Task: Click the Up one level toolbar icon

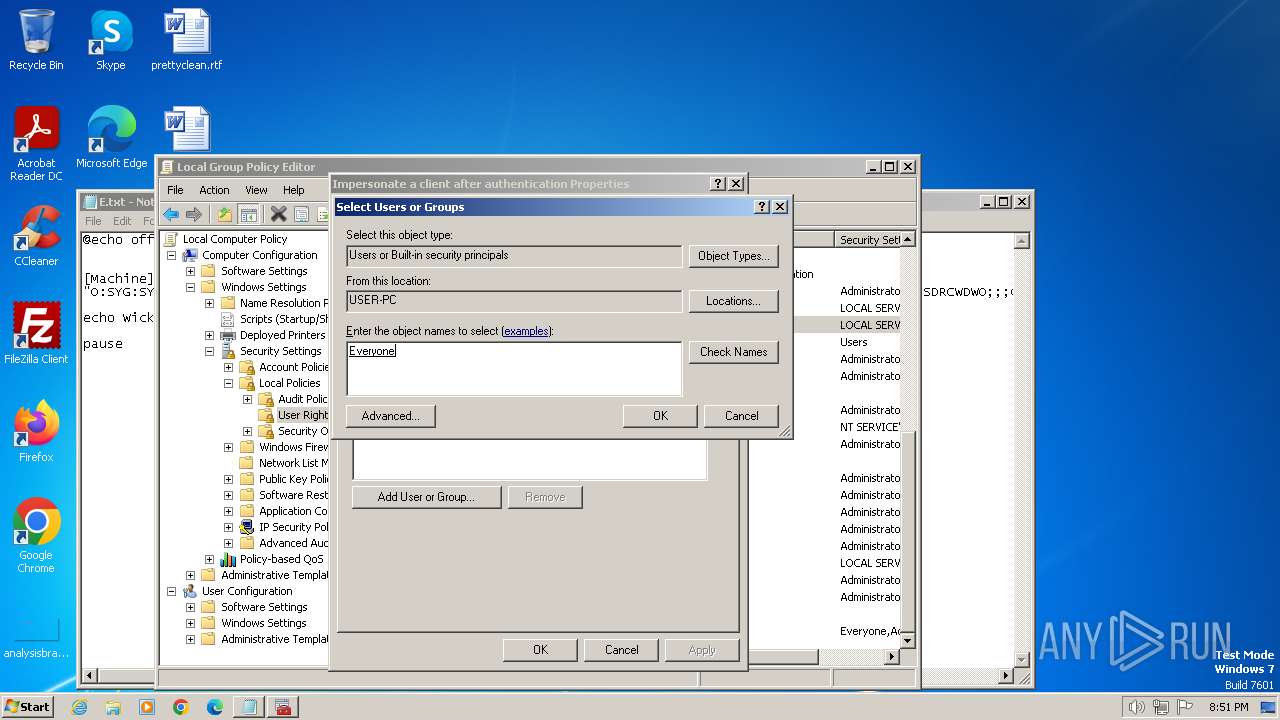Action: click(x=225, y=214)
